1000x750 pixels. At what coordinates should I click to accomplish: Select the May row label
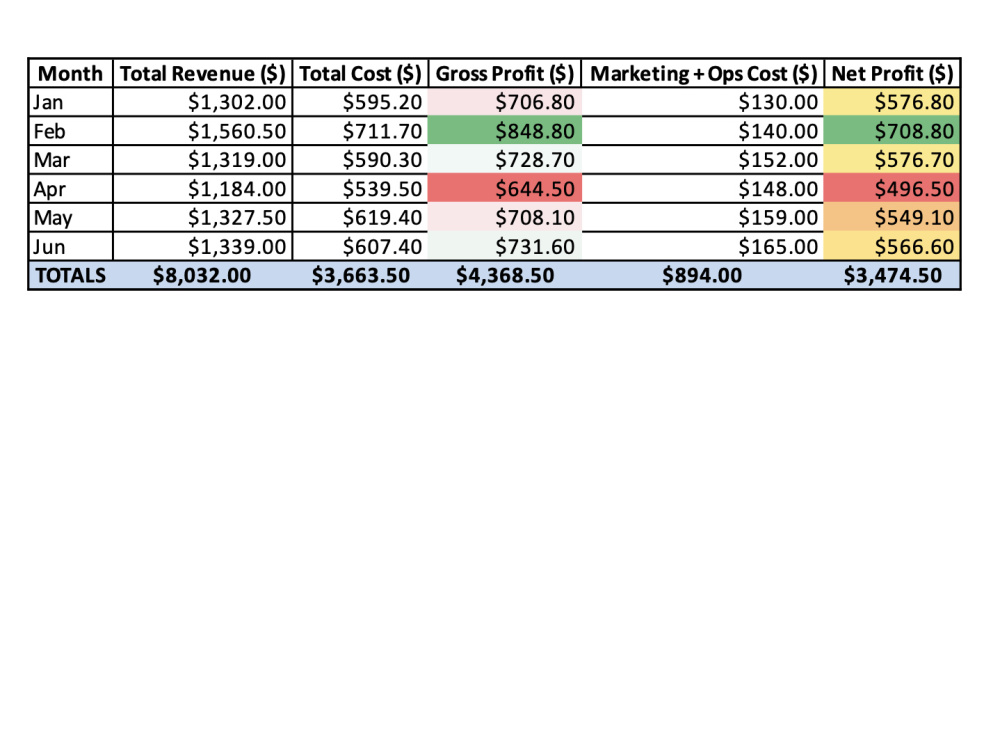coord(71,217)
